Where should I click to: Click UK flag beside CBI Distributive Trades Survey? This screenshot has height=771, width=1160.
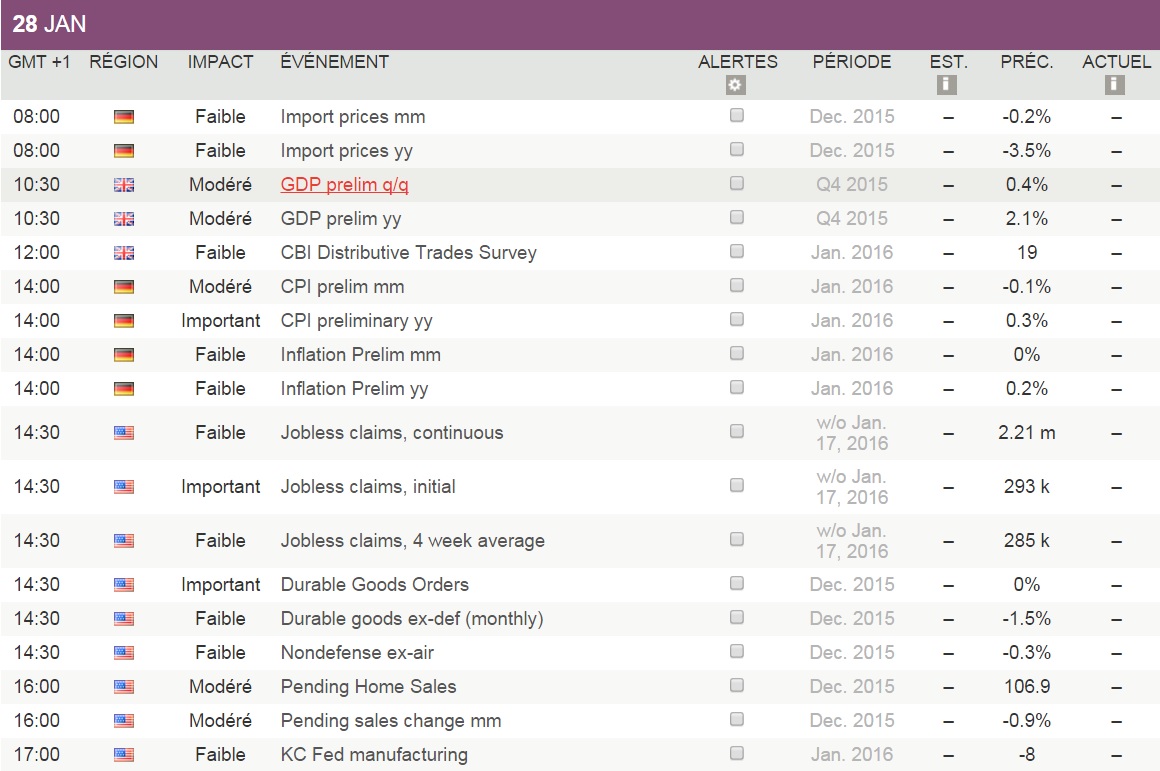[x=124, y=253]
